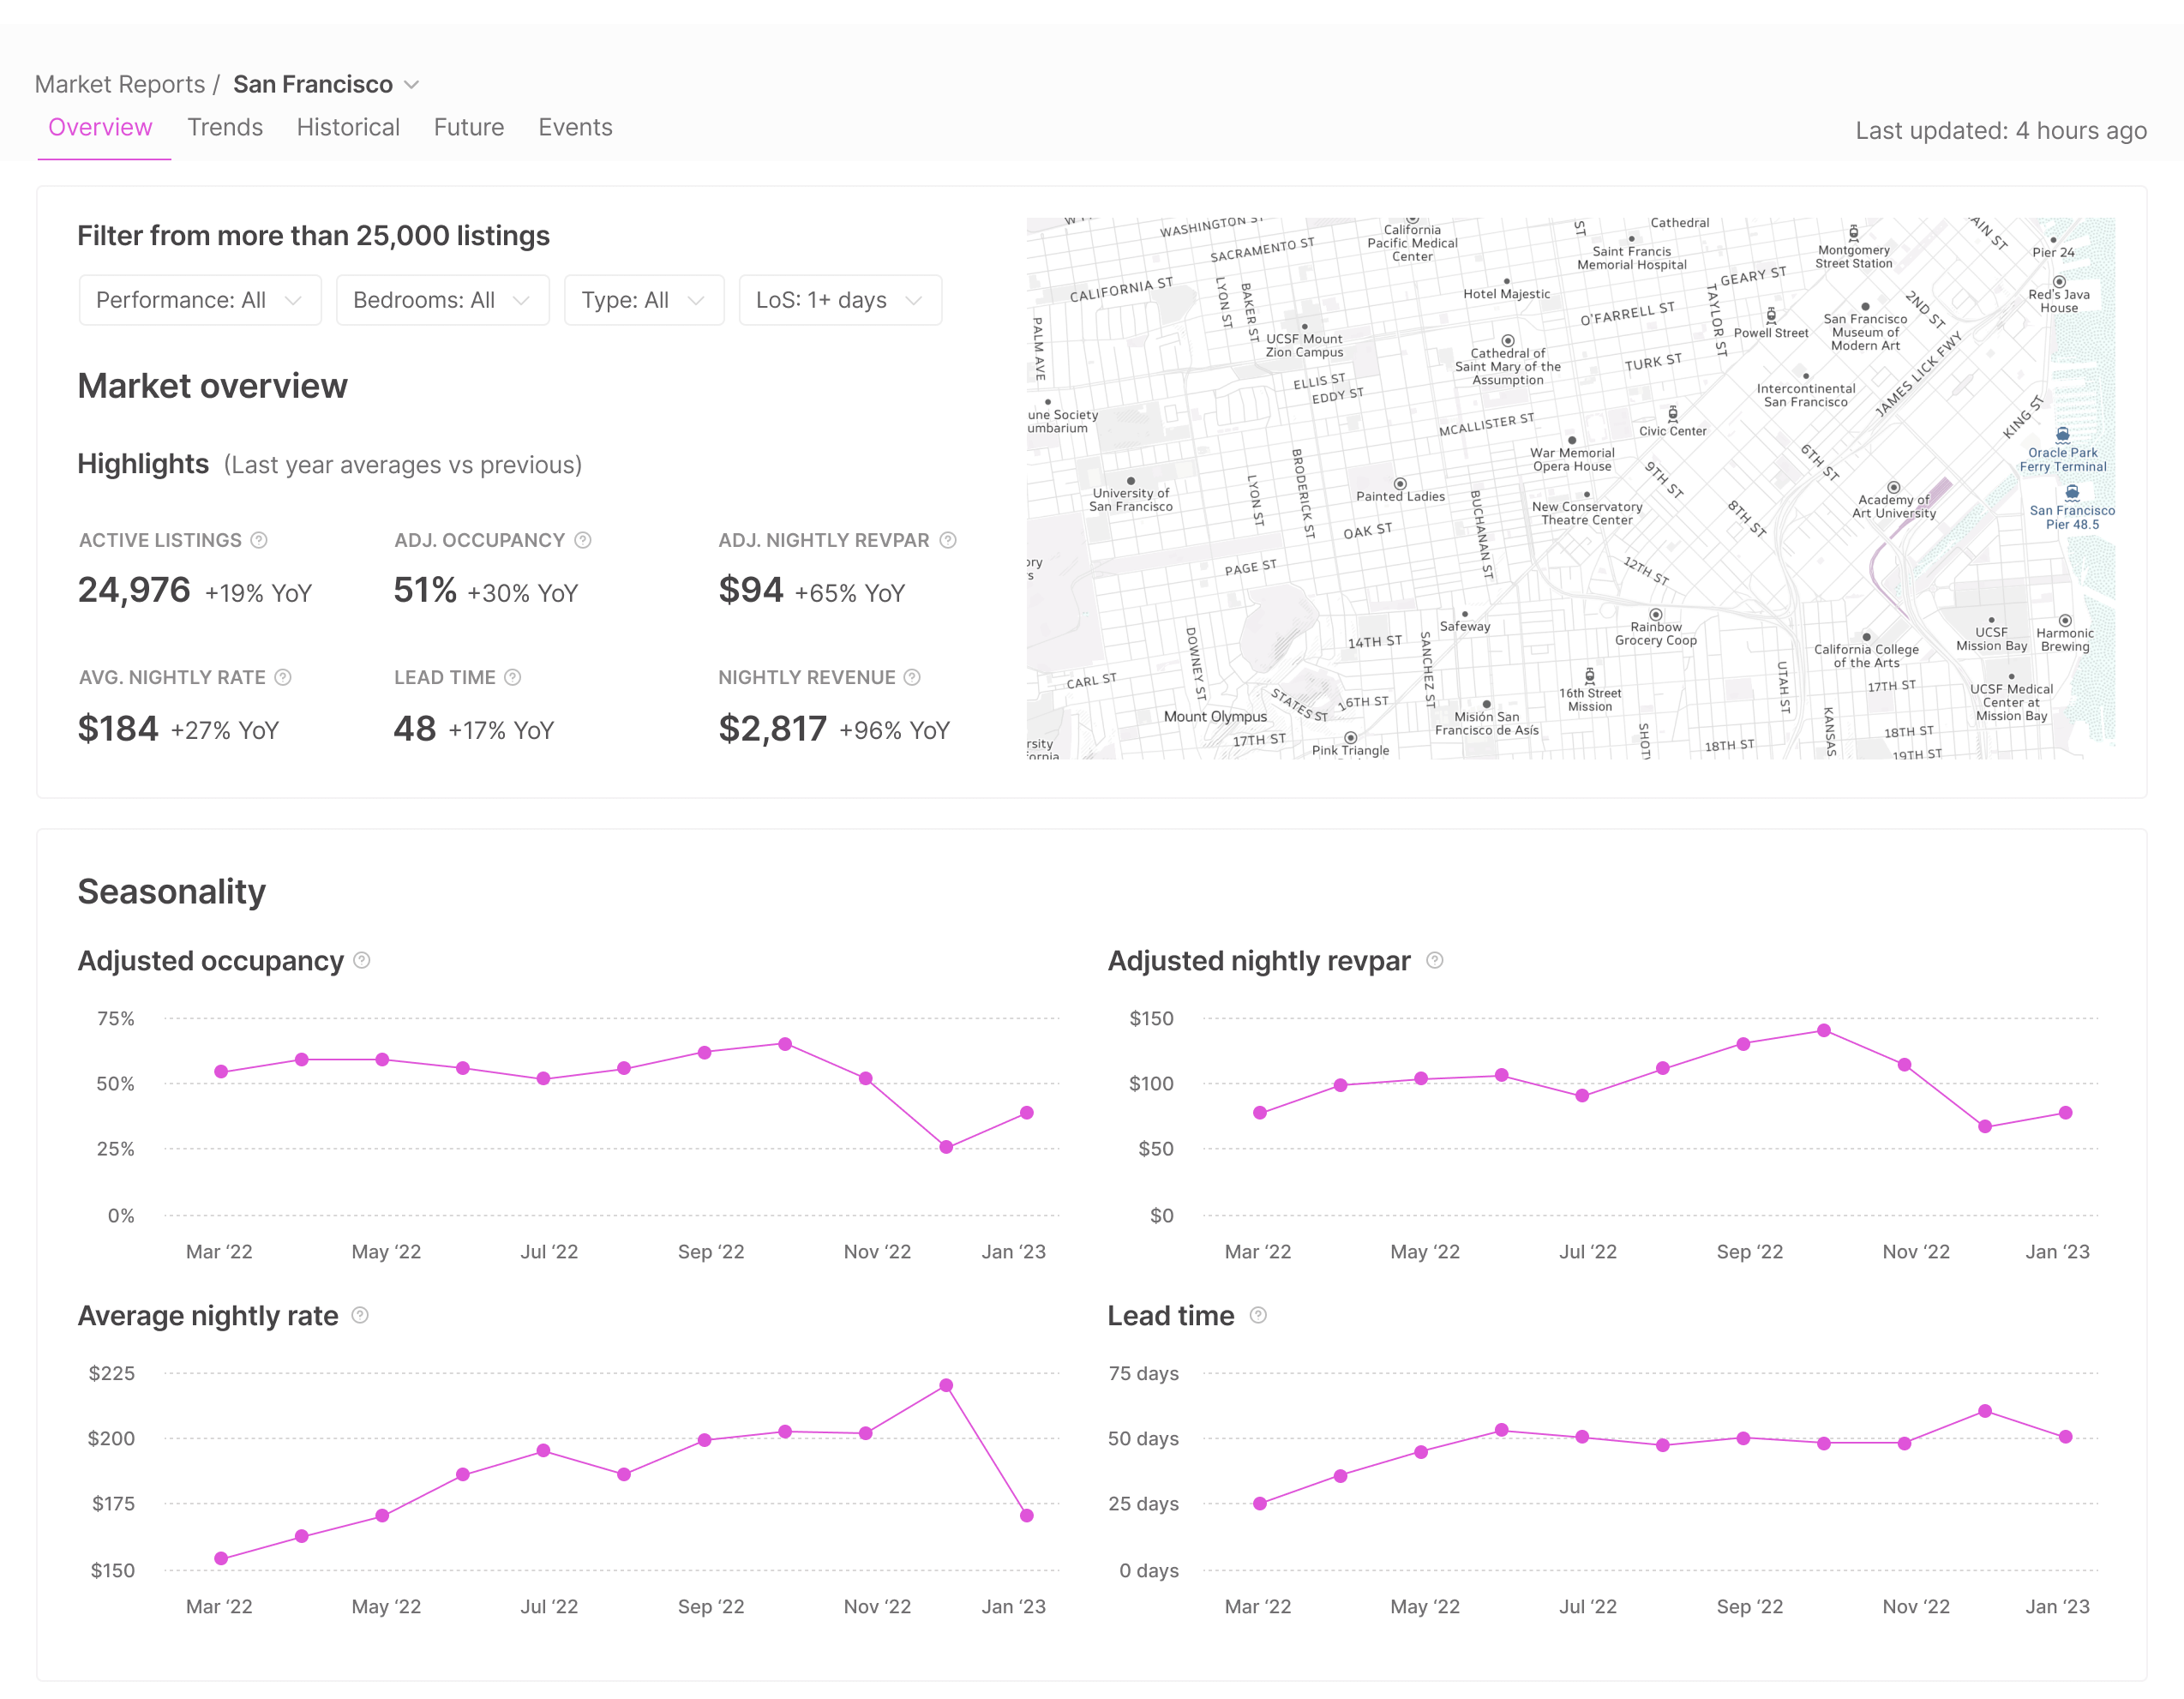
Task: Click info icon beside Adjusted nightly revpar chart
Action: [x=1434, y=960]
